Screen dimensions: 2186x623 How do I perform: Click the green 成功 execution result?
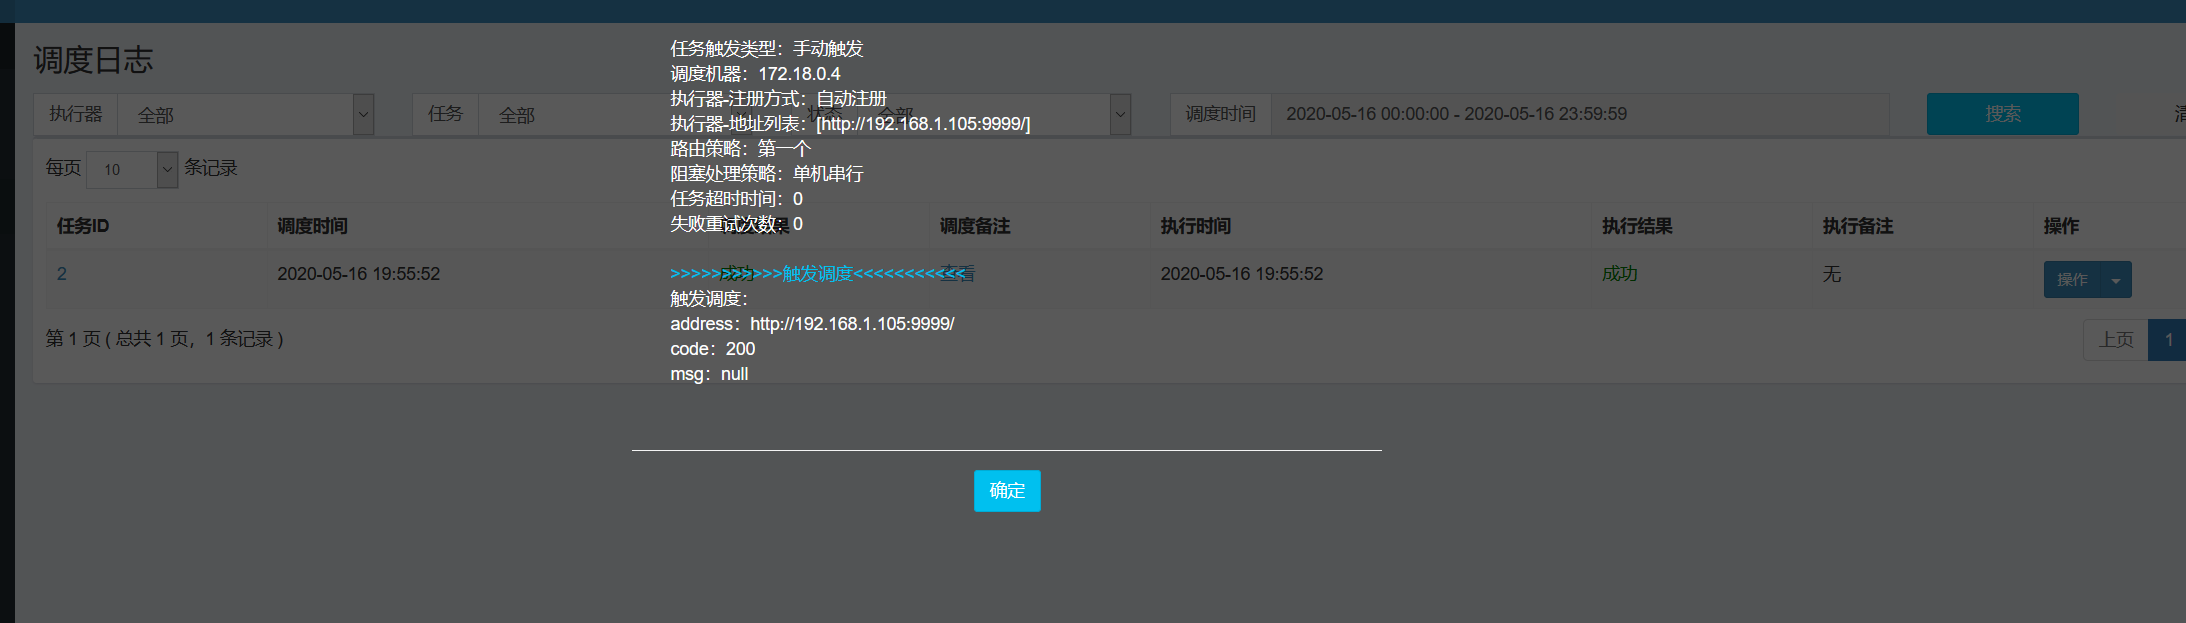coord(1620,274)
